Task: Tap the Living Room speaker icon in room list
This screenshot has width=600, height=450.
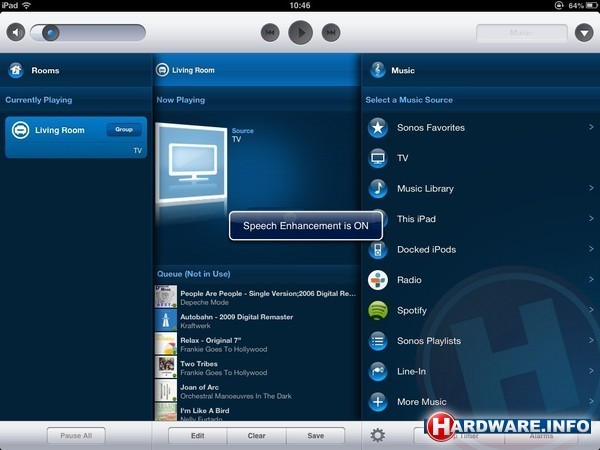Action: (20, 130)
